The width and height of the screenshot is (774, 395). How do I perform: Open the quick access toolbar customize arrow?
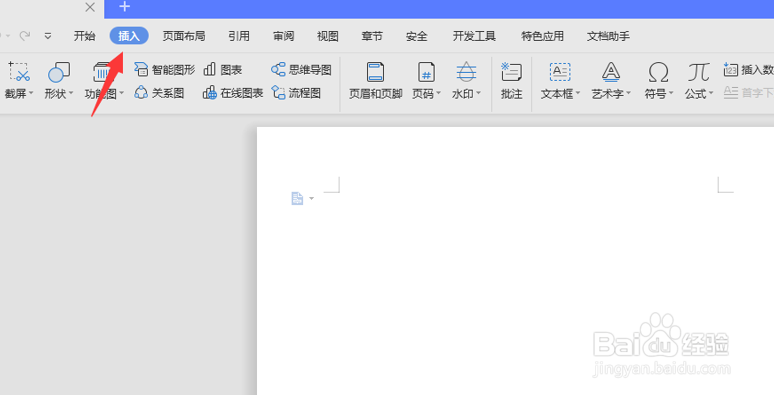pos(48,36)
